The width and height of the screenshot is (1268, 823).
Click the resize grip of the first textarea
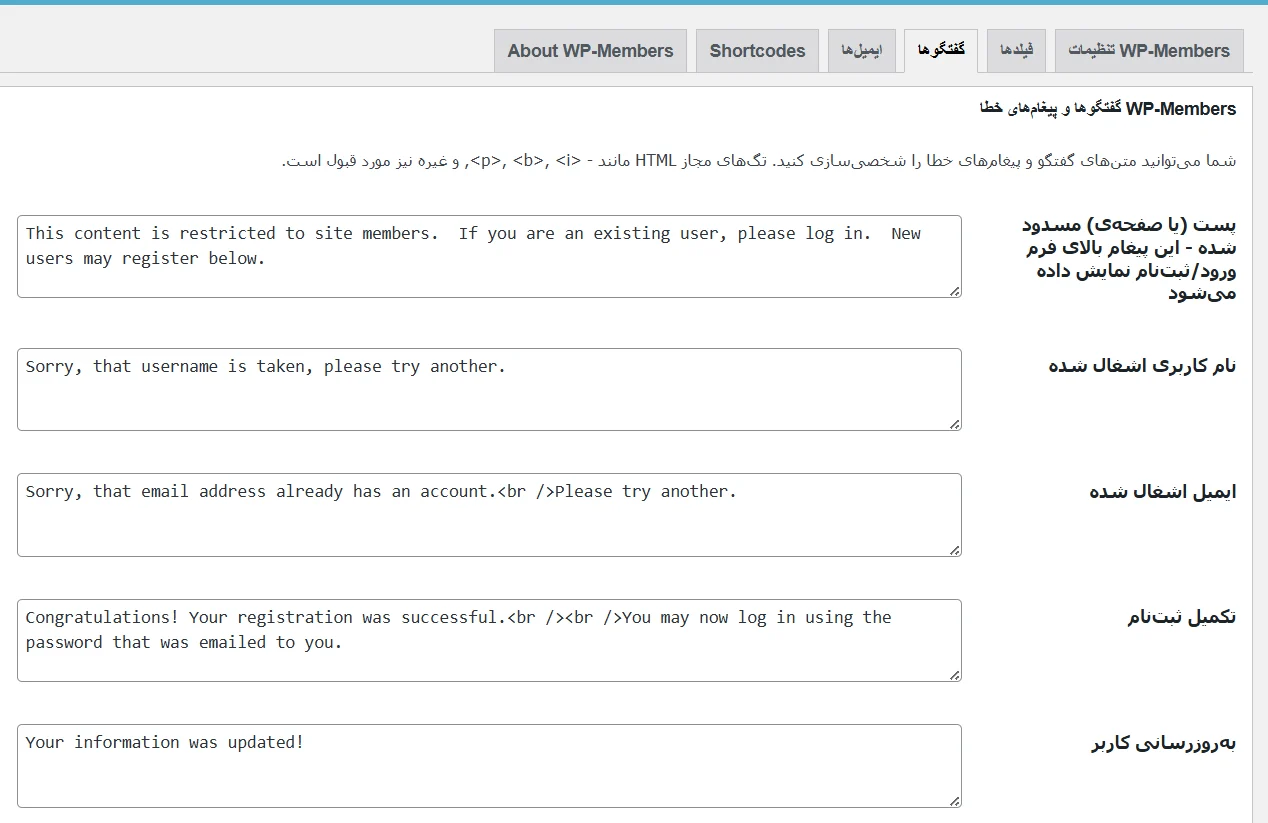coord(955,293)
